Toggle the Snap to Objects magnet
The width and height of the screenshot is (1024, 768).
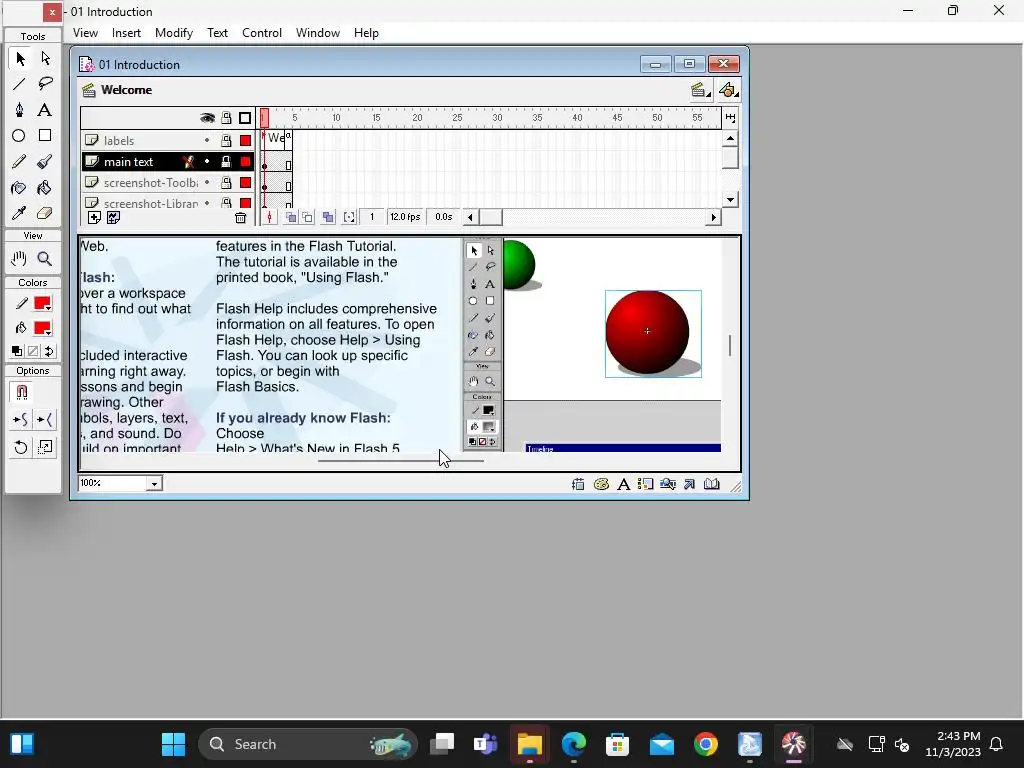(x=21, y=392)
